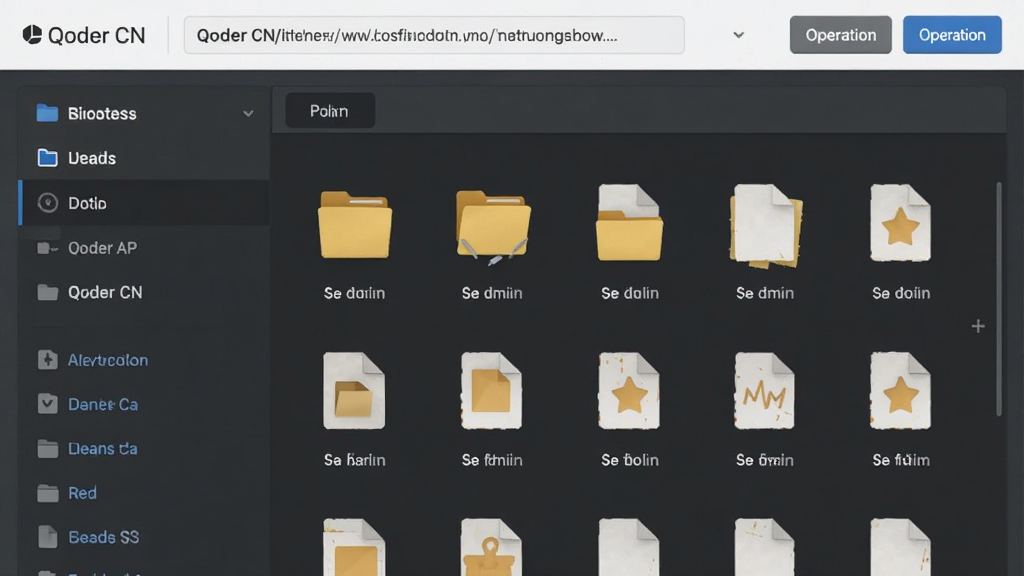Open the path dropdown chevron
Viewport: 1024px width, 576px height.
pyautogui.click(x=738, y=35)
